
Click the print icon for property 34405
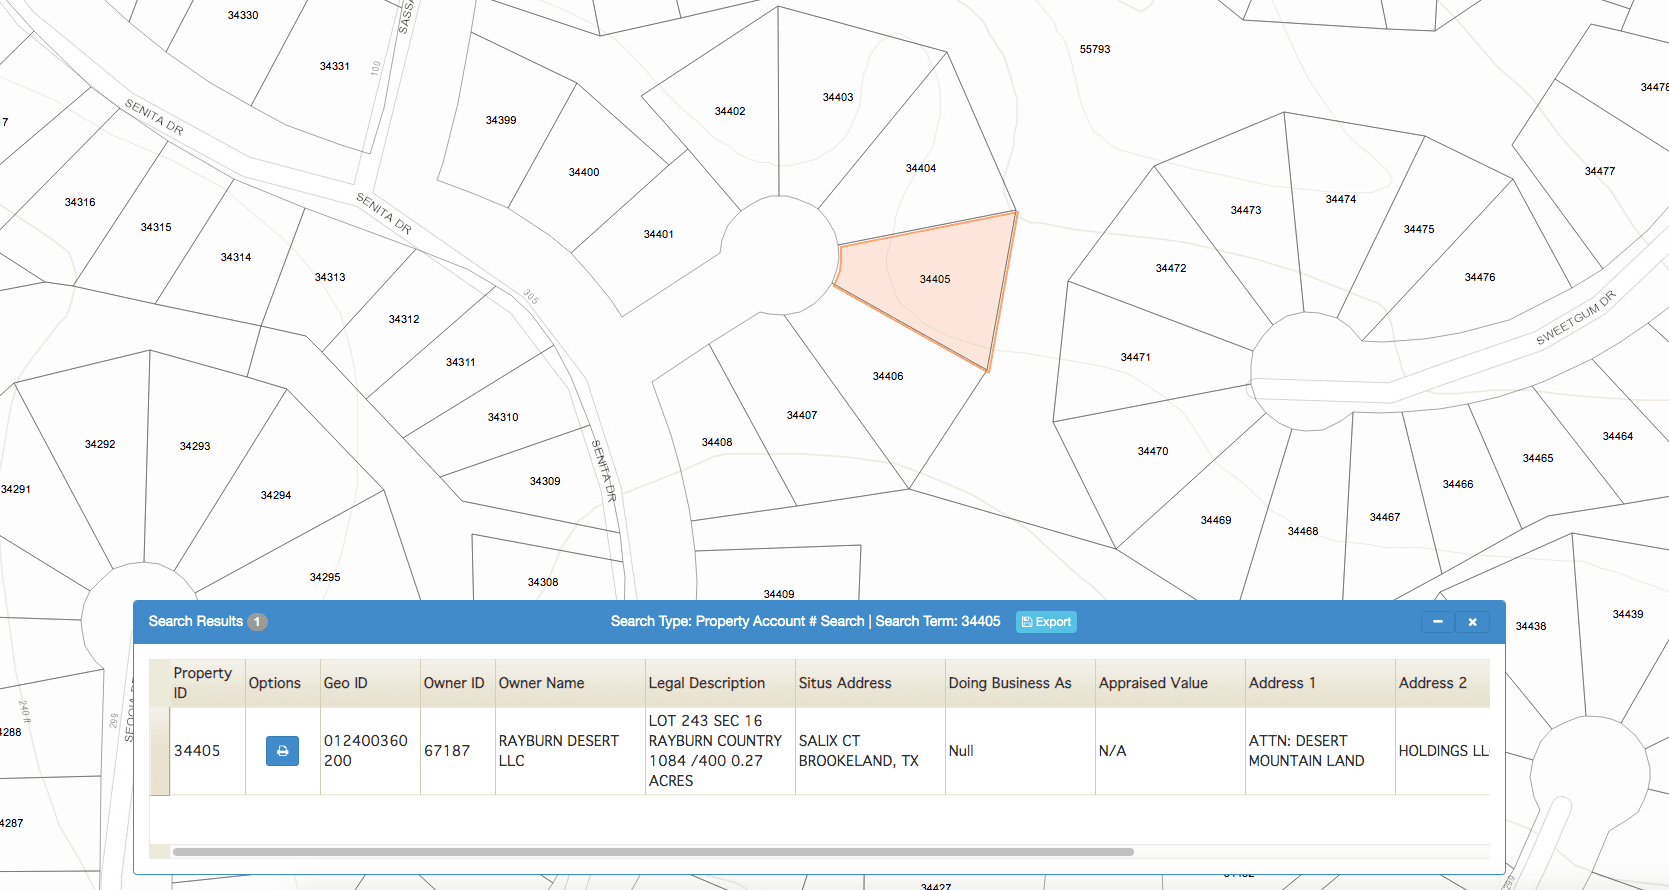[282, 751]
